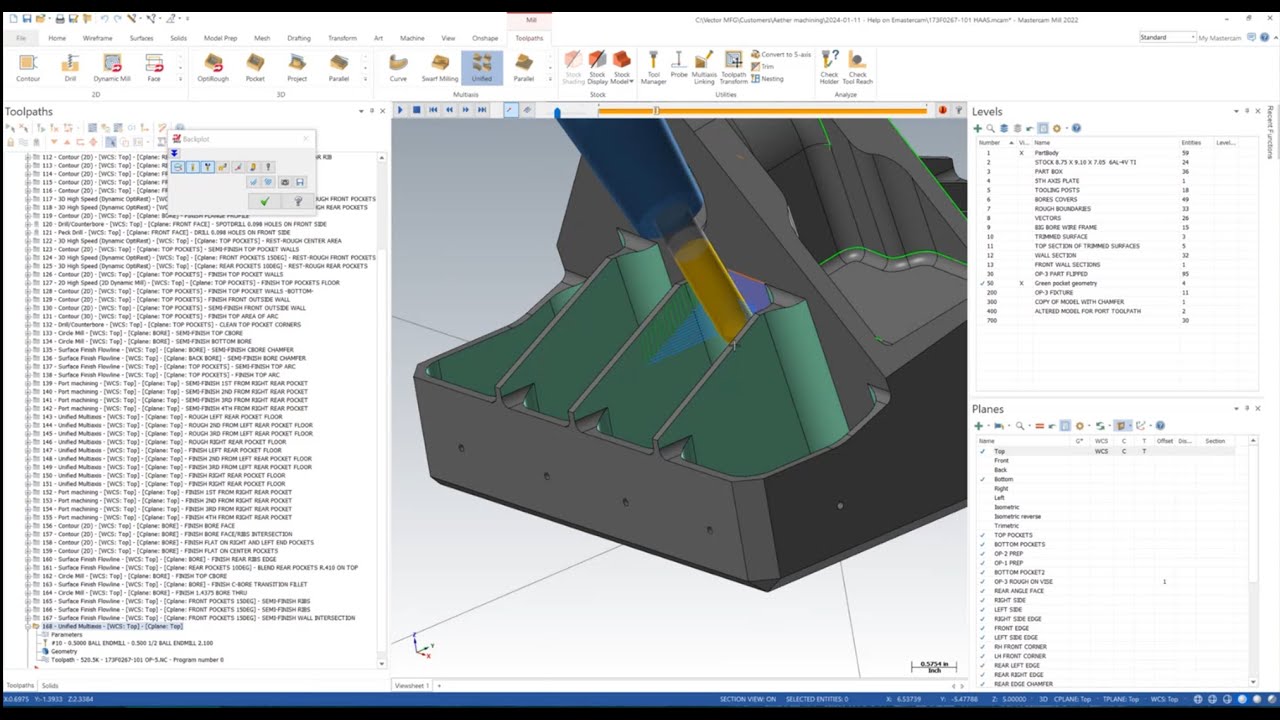Open the OptiRough 3D toolpath
Viewport: 1280px width, 720px height.
point(213,67)
